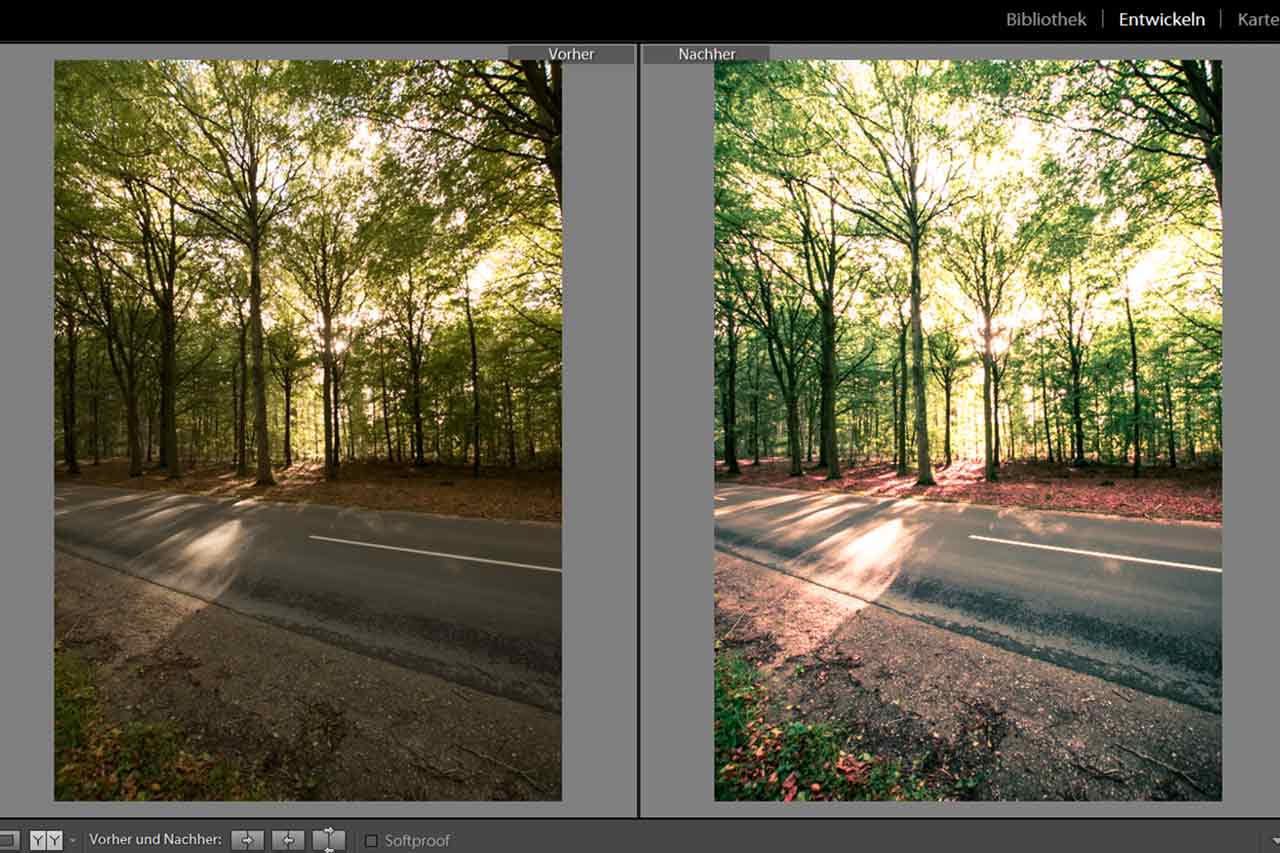Click the Nachher label above right photo

pos(706,54)
